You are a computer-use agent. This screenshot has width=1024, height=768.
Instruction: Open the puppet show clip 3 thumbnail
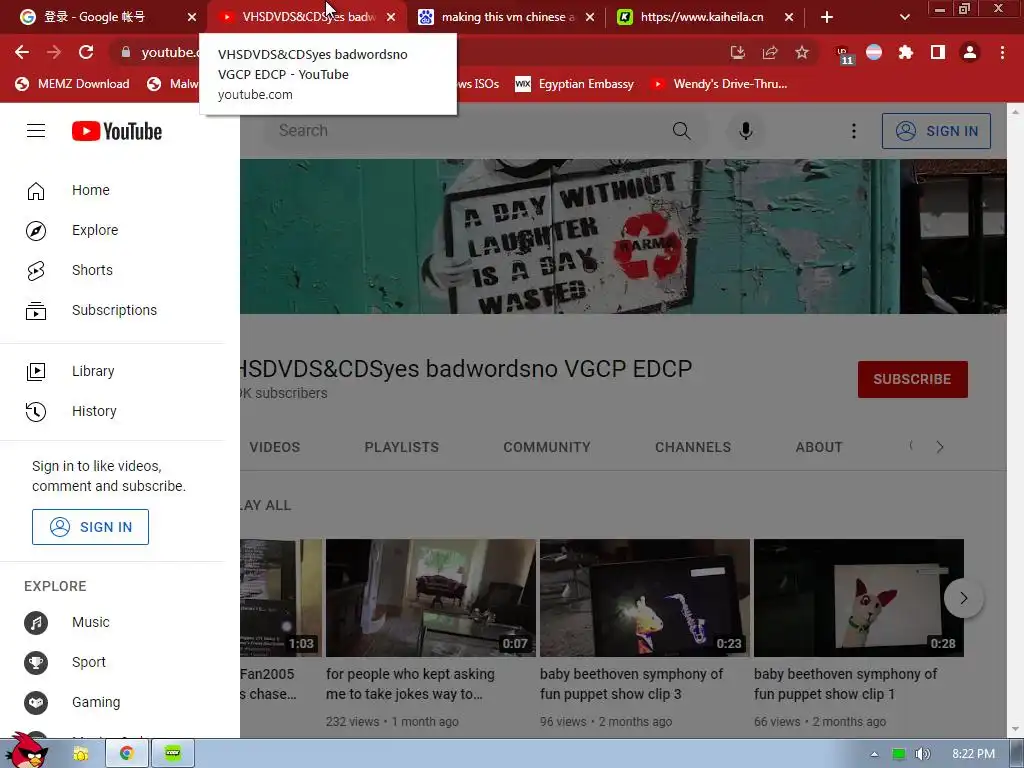pyautogui.click(x=645, y=598)
